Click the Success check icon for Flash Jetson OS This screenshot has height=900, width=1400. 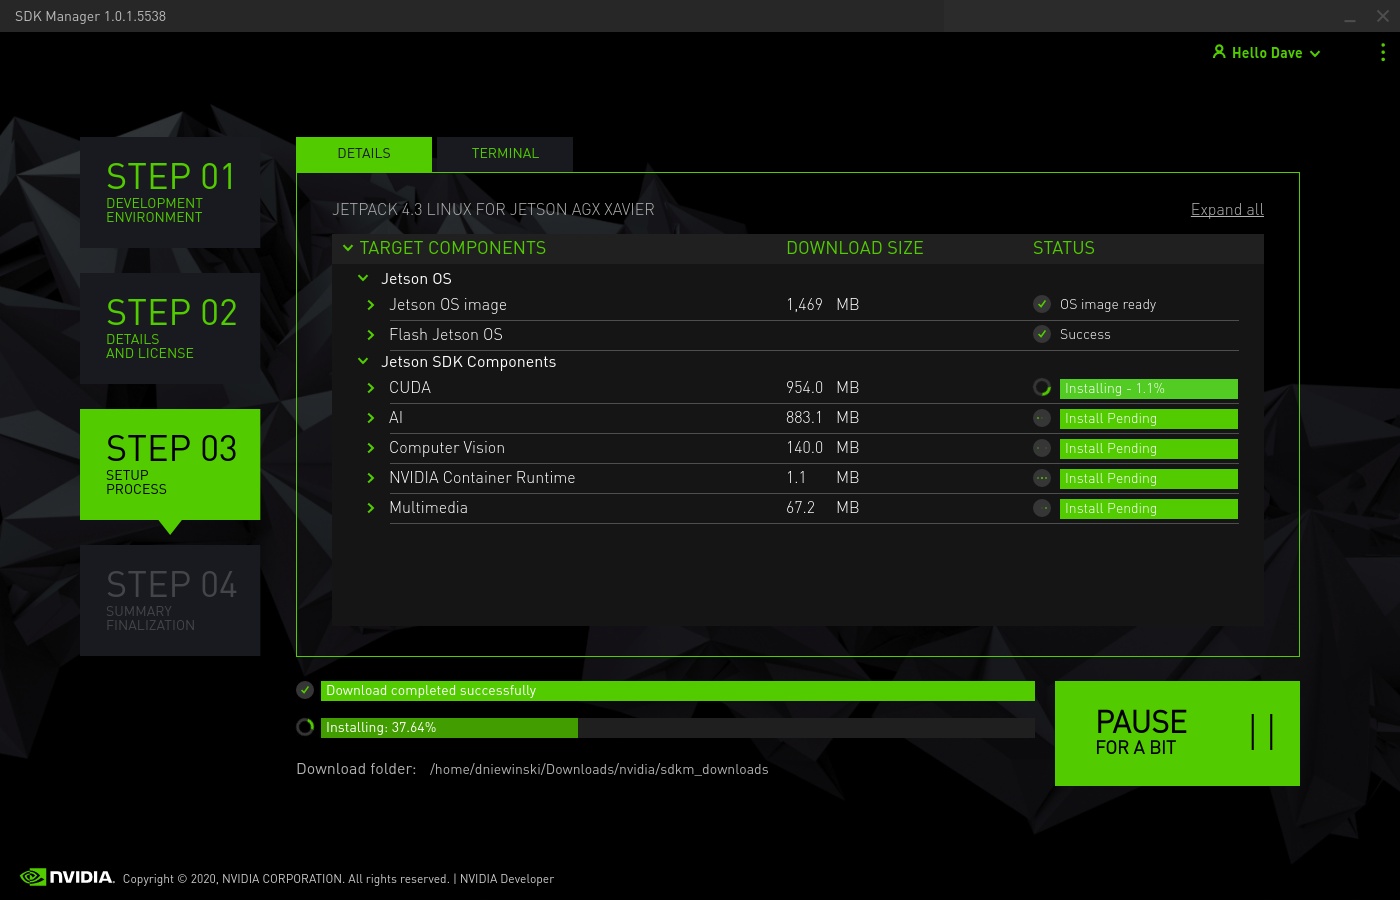tap(1042, 334)
